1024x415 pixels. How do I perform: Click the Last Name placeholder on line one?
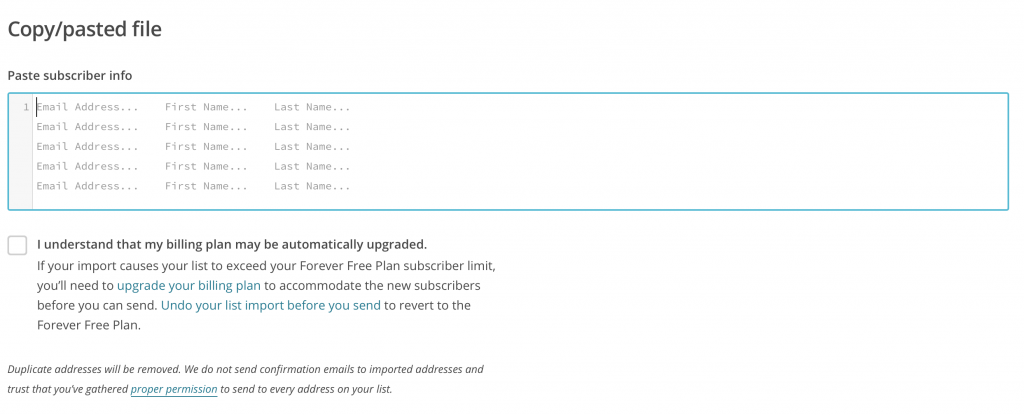tap(312, 107)
